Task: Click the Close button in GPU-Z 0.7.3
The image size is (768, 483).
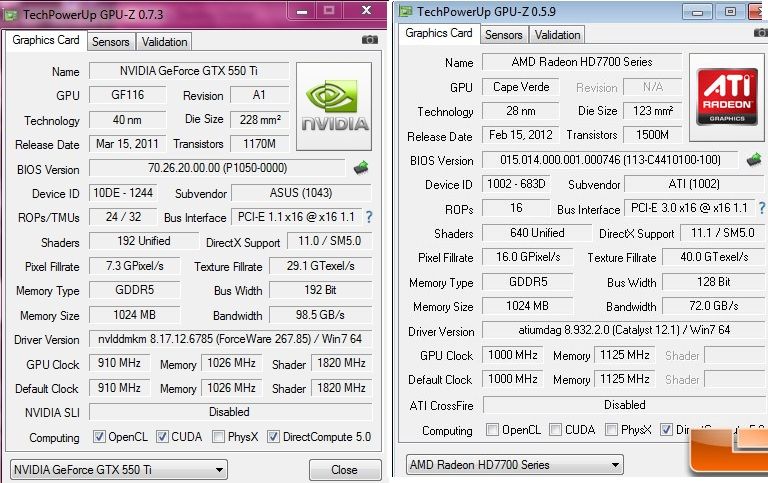Action: pos(345,470)
